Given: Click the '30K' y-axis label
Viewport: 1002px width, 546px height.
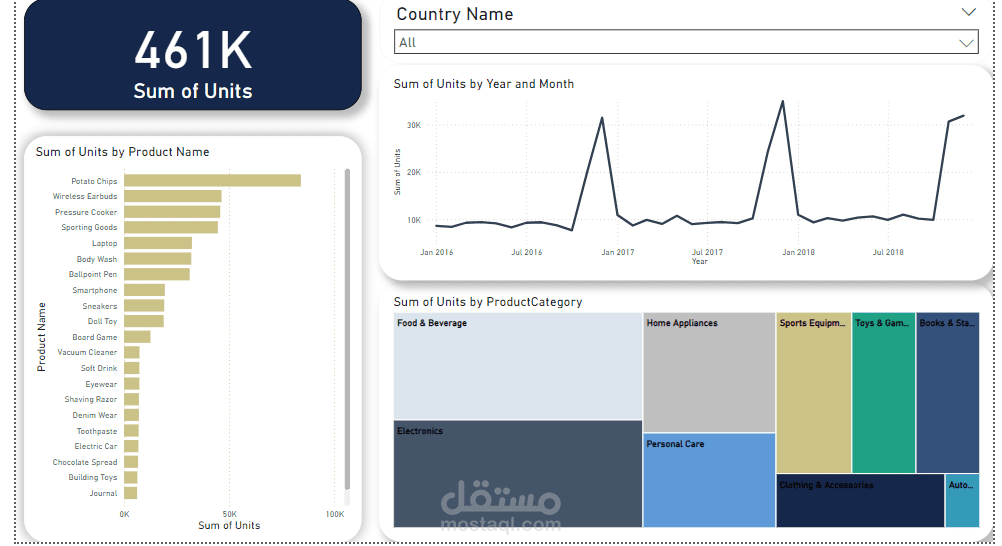Looking at the screenshot, I should click(414, 125).
